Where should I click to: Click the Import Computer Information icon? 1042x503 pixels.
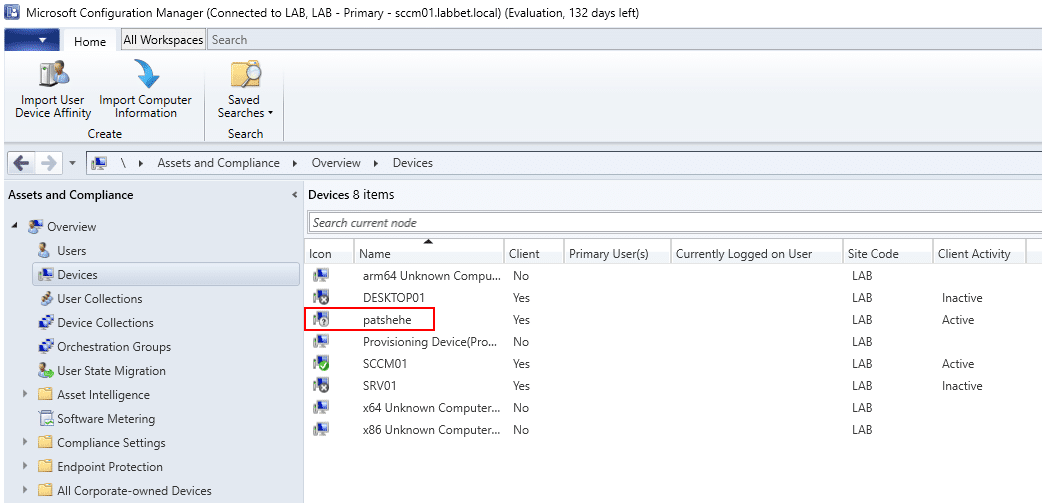point(146,74)
